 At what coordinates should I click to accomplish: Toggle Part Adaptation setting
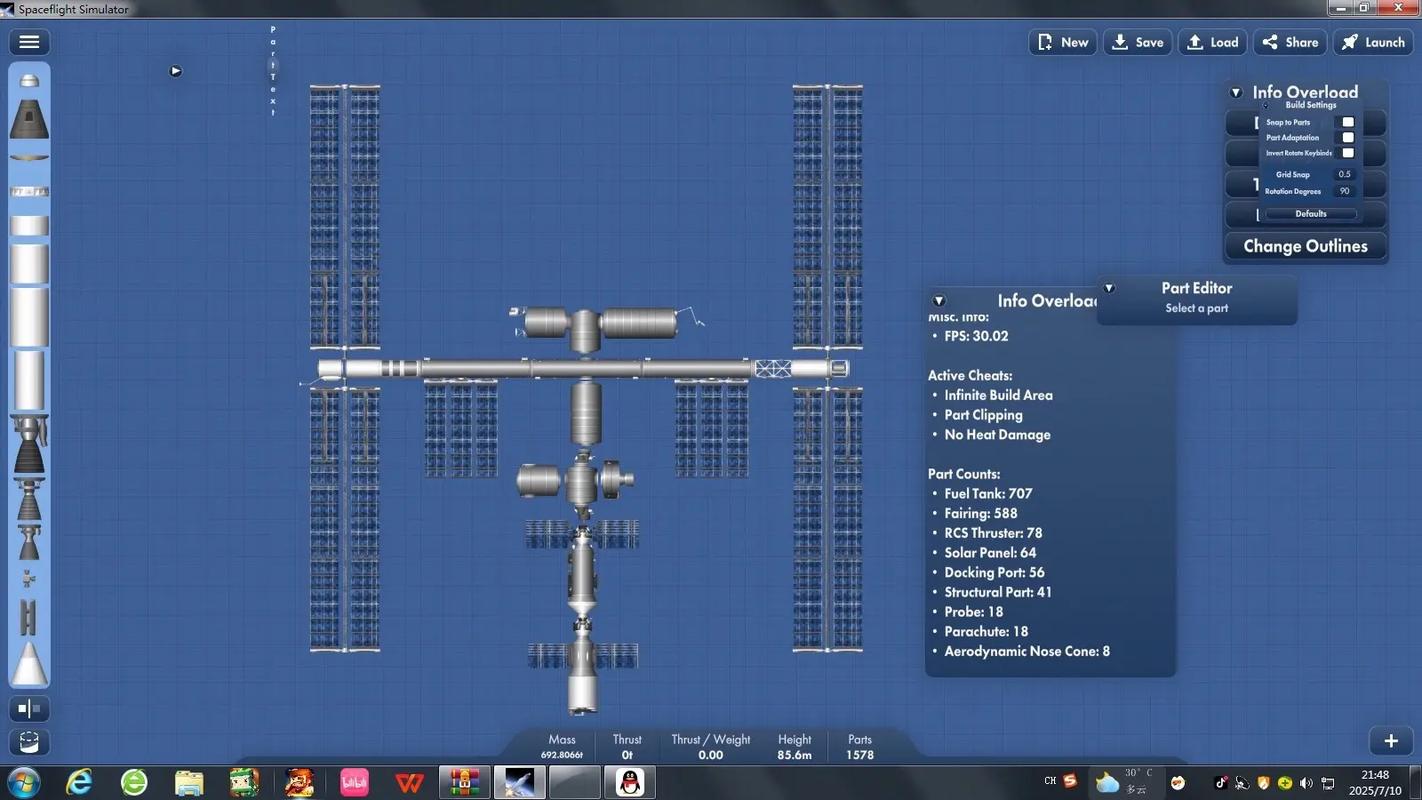(1347, 138)
